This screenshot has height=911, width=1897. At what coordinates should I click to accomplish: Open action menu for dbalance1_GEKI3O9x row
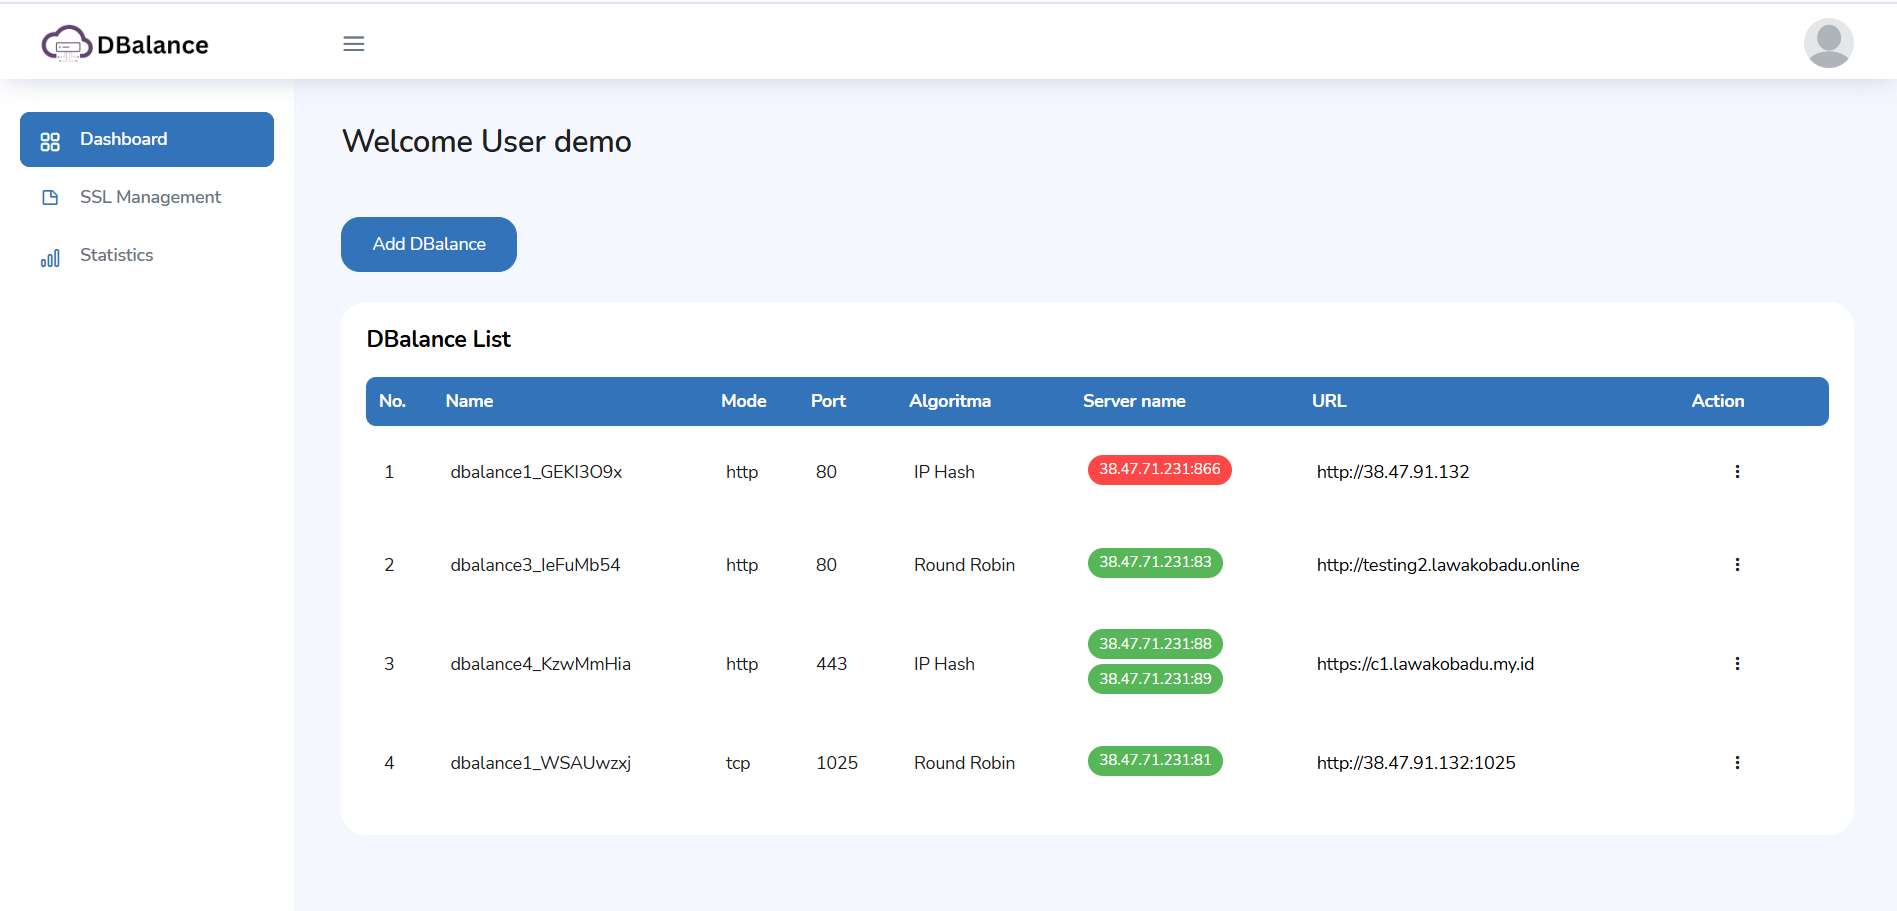pyautogui.click(x=1737, y=472)
